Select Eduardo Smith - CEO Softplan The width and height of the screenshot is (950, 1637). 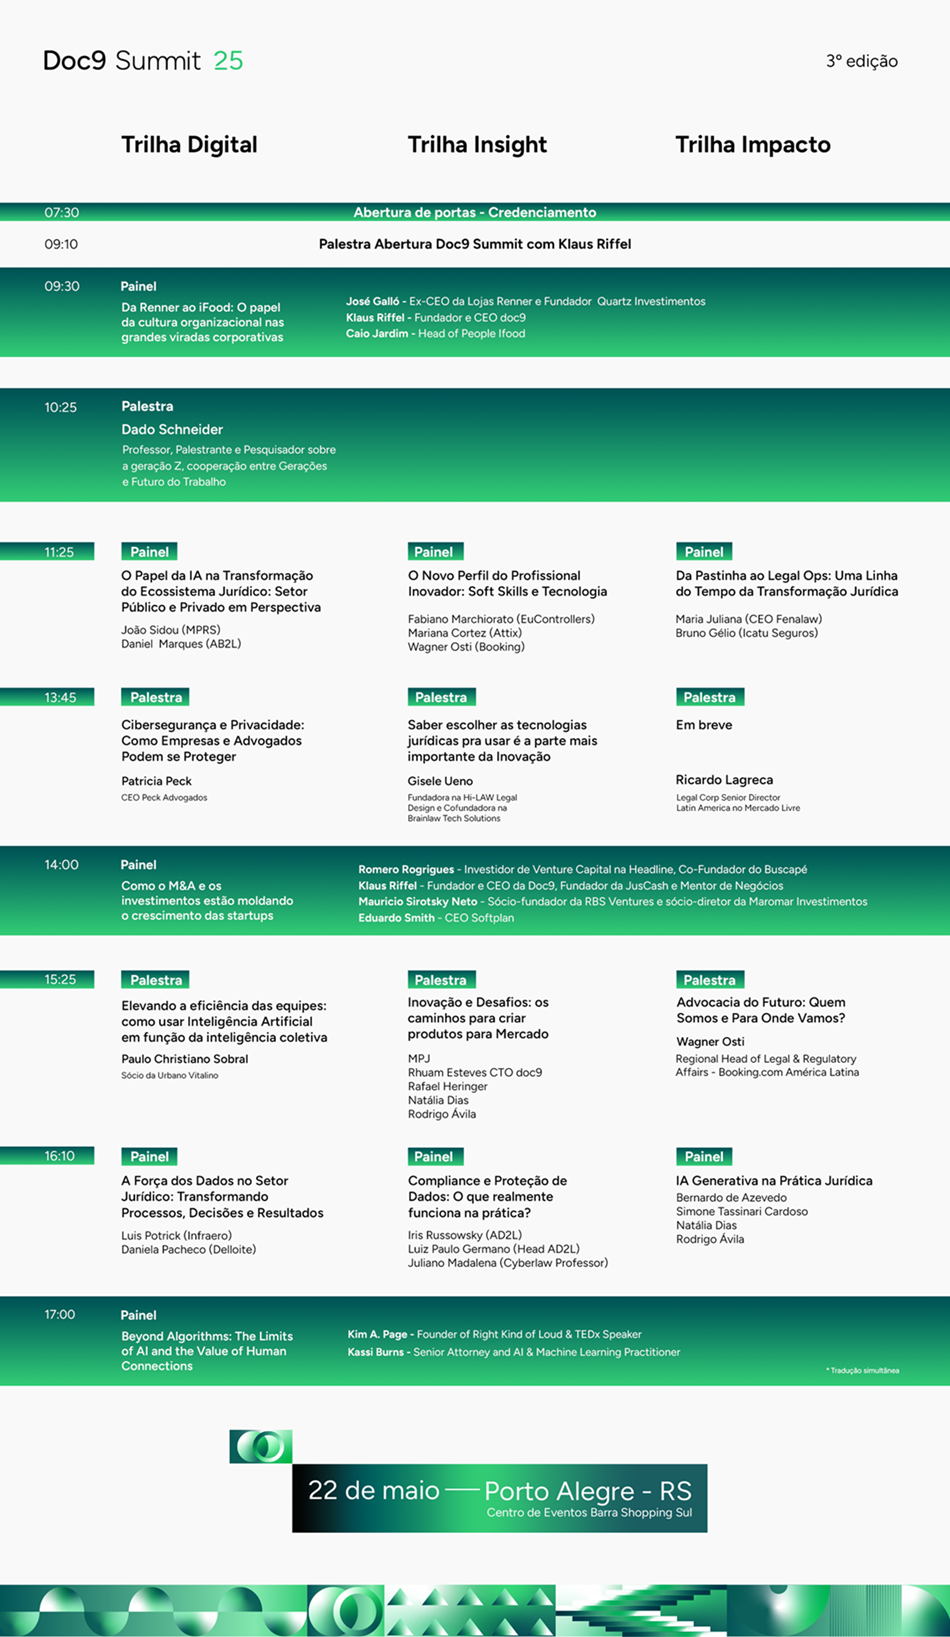pos(436,917)
